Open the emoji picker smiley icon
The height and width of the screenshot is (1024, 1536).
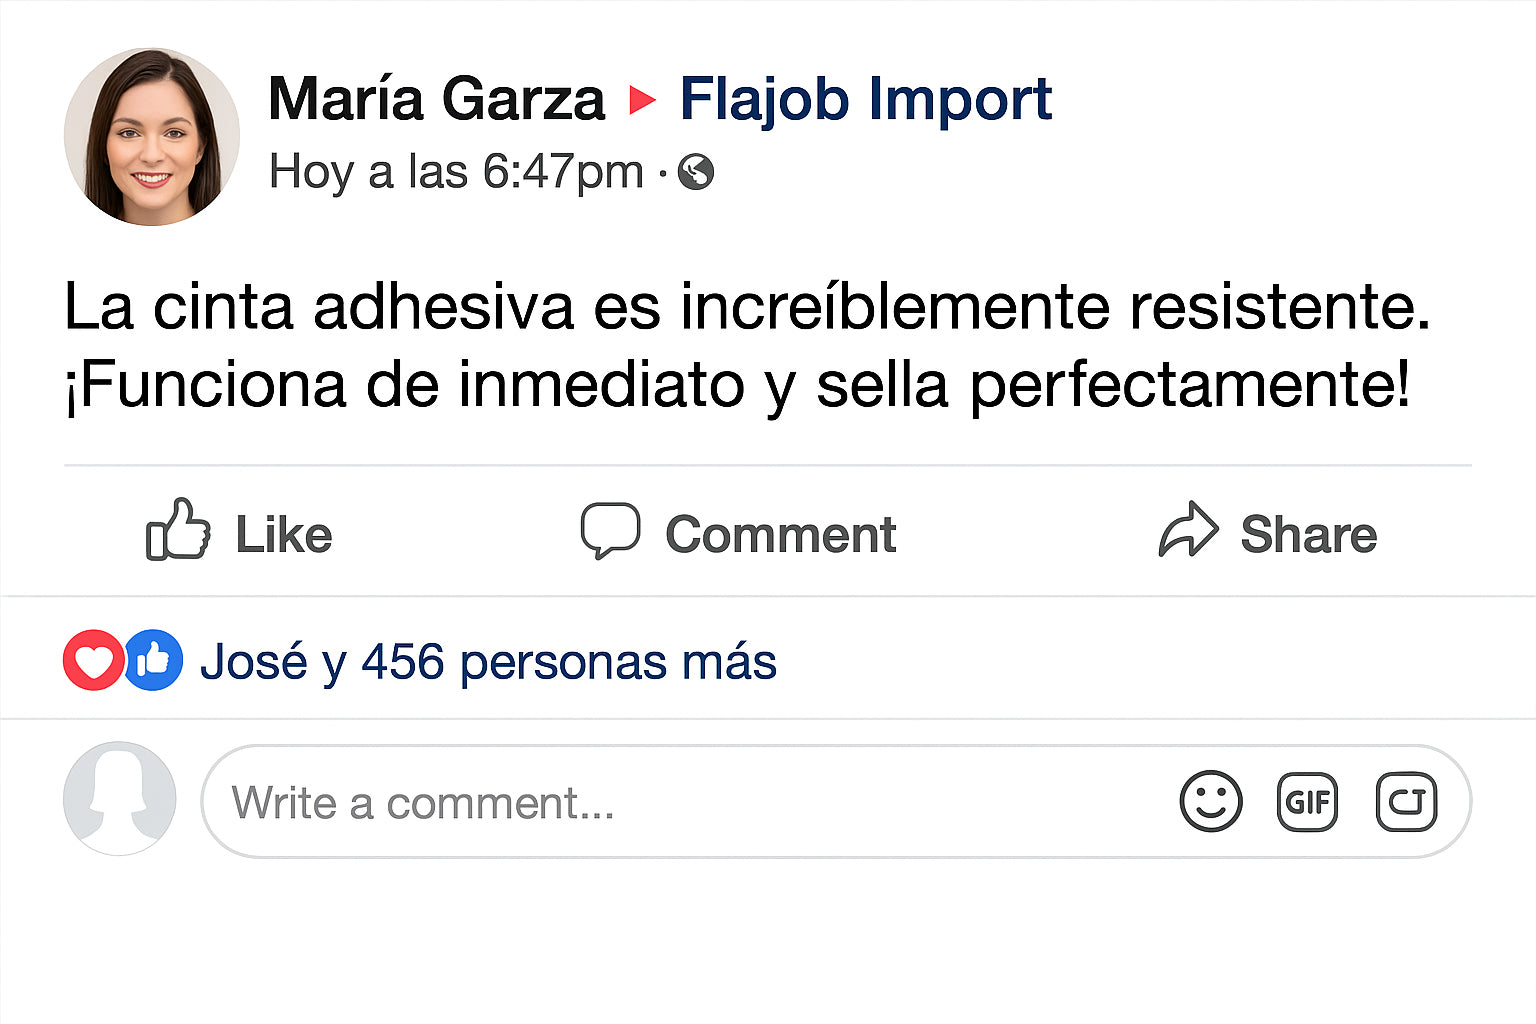tap(1210, 801)
